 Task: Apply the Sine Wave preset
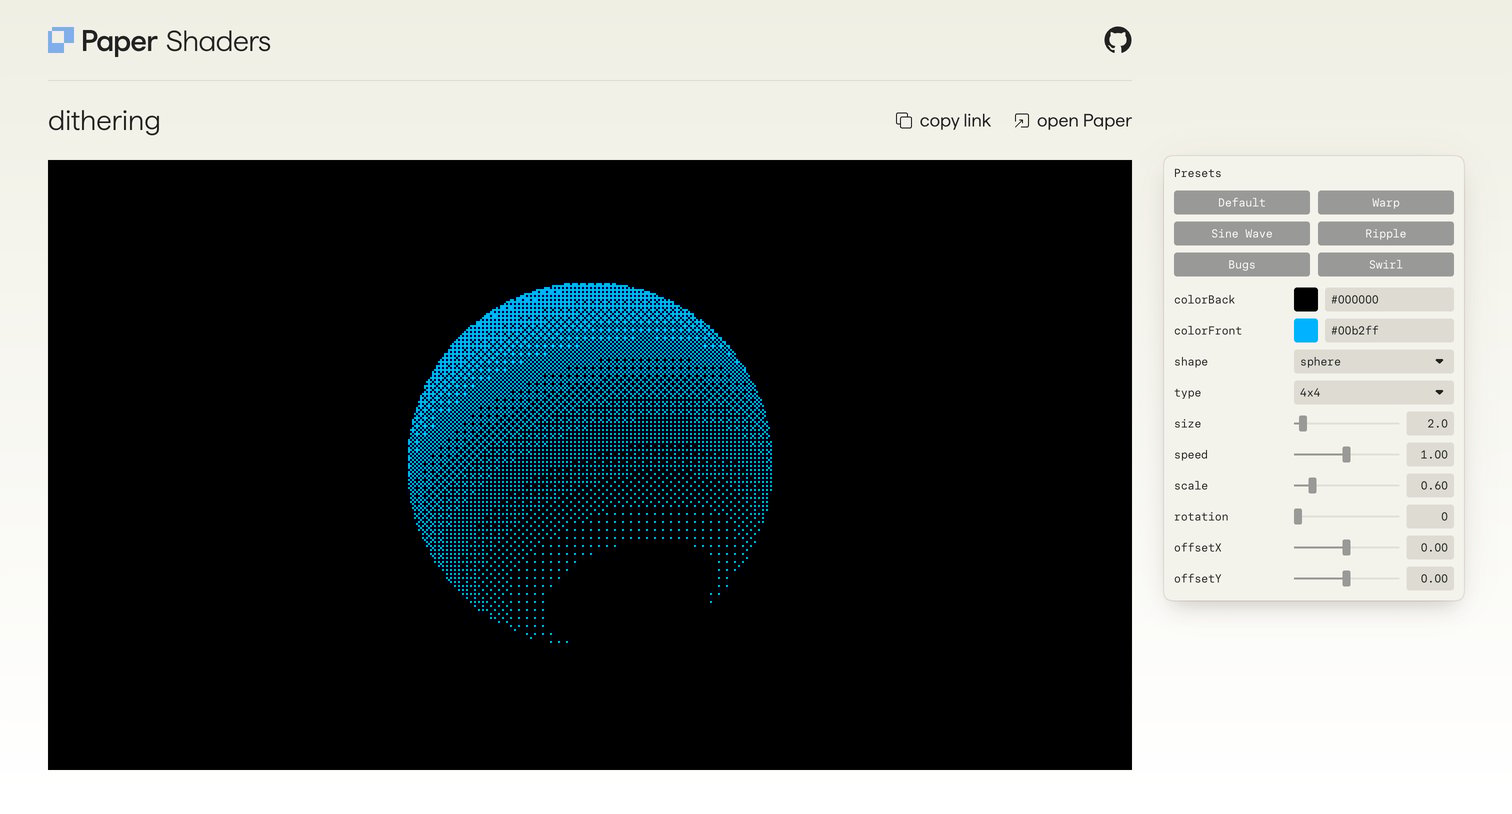(1241, 233)
